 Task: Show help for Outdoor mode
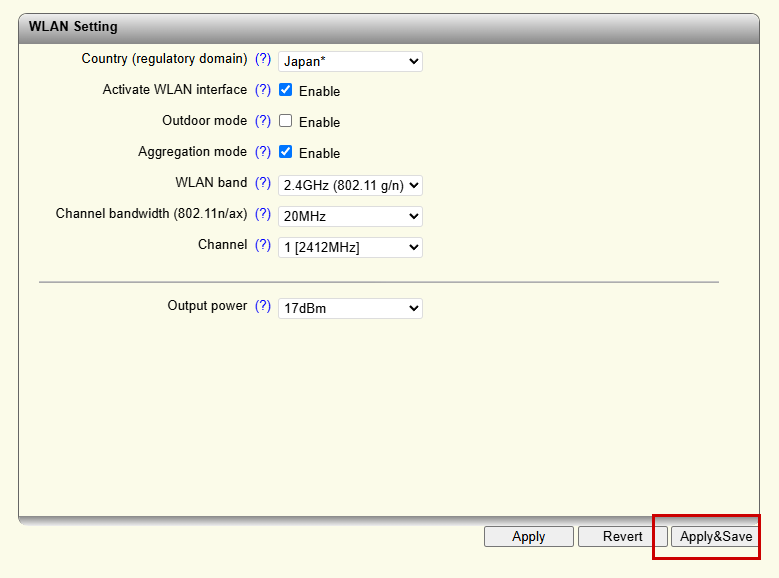coord(263,121)
